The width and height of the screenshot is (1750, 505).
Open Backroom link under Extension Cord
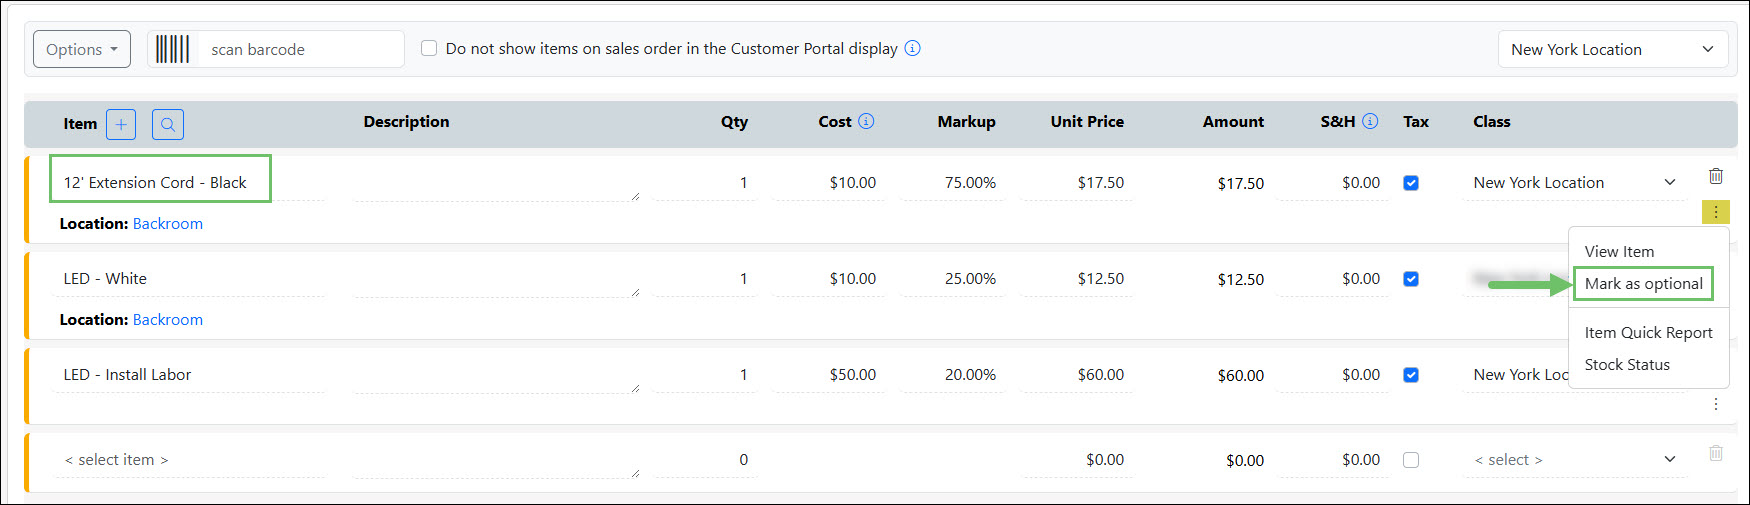click(168, 224)
